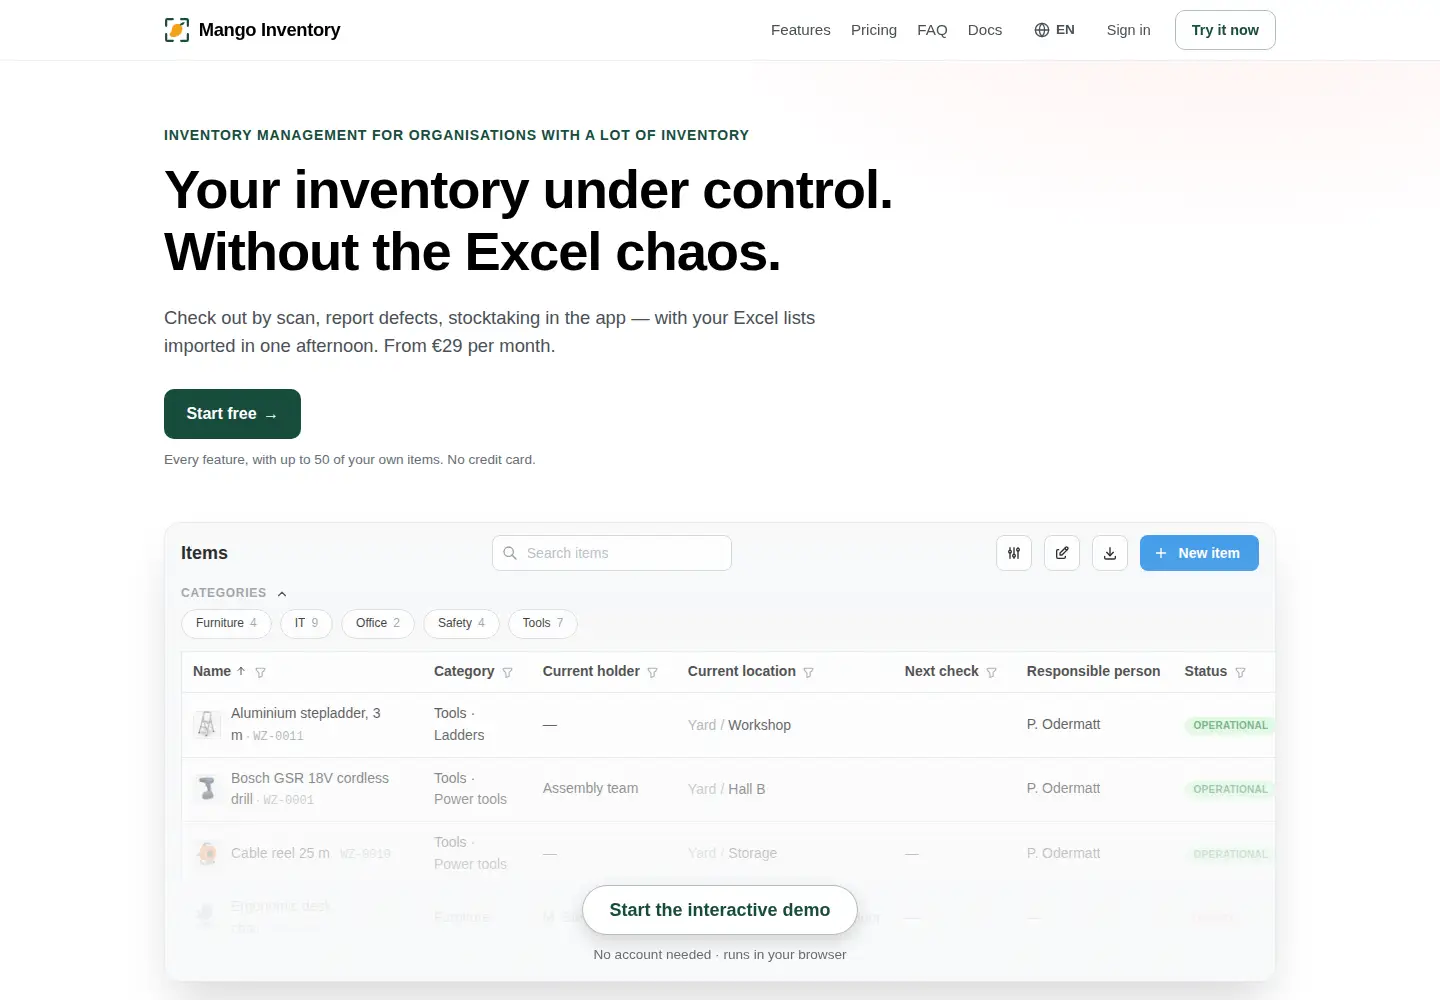Toggle the Tools category chip
This screenshot has width=1440, height=1000.
pos(543,623)
